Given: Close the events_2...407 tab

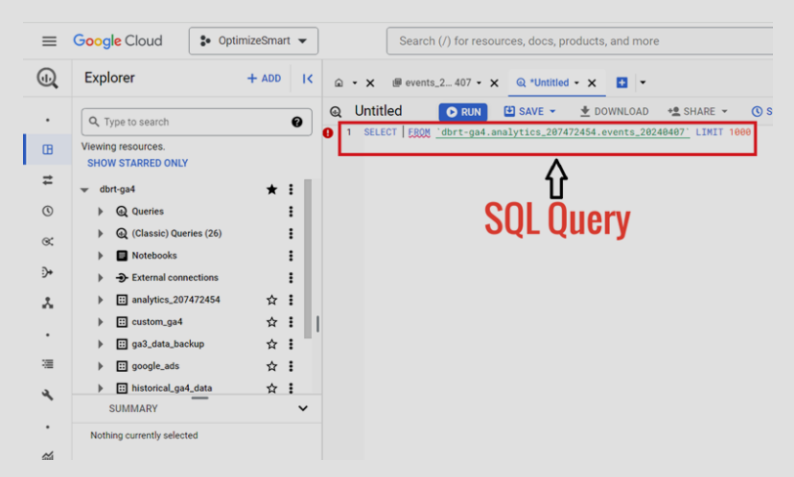Looking at the screenshot, I should pyautogui.click(x=494, y=83).
